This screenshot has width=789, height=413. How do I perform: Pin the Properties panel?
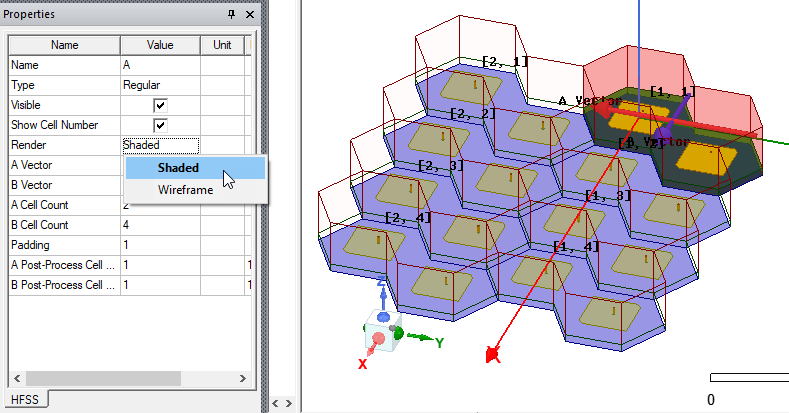[231, 14]
